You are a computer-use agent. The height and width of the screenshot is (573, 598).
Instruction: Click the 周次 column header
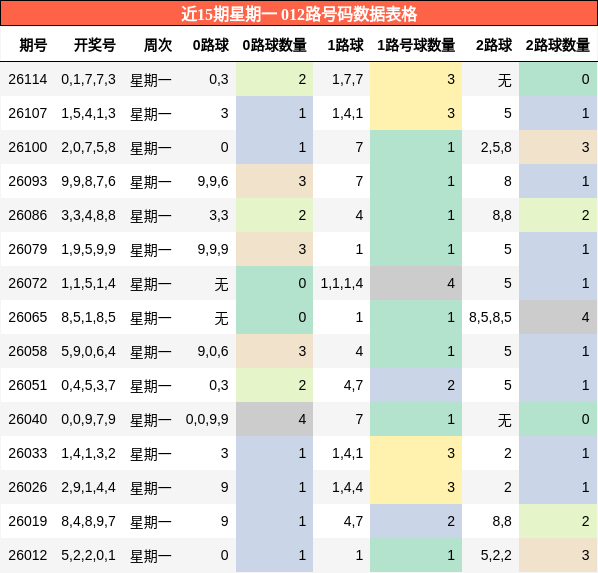click(158, 45)
